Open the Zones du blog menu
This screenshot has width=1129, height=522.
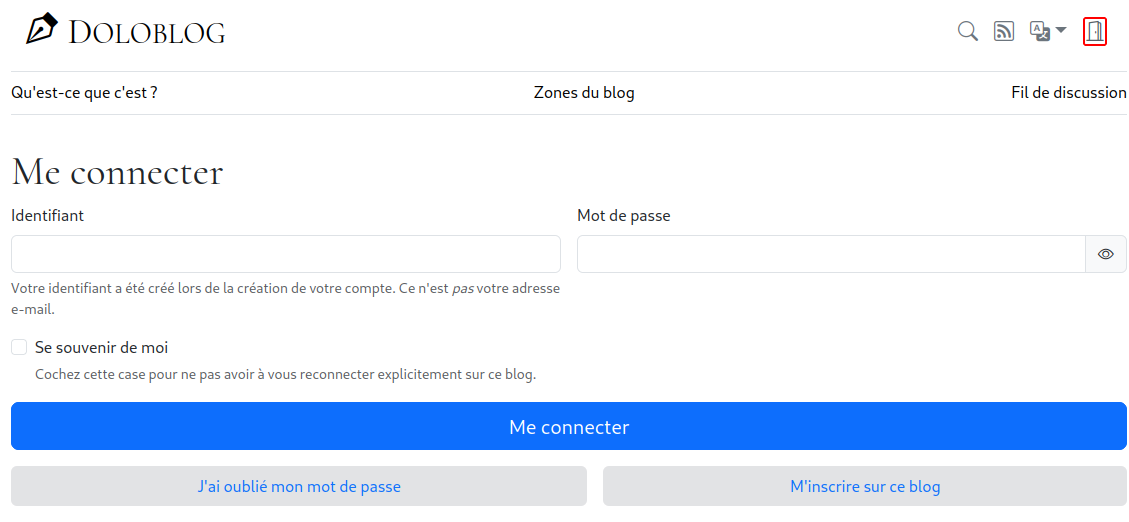pyautogui.click(x=584, y=93)
